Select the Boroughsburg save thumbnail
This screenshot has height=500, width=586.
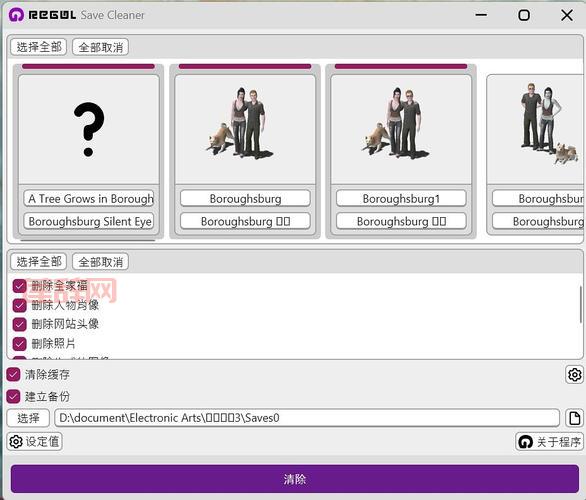[x=245, y=129]
